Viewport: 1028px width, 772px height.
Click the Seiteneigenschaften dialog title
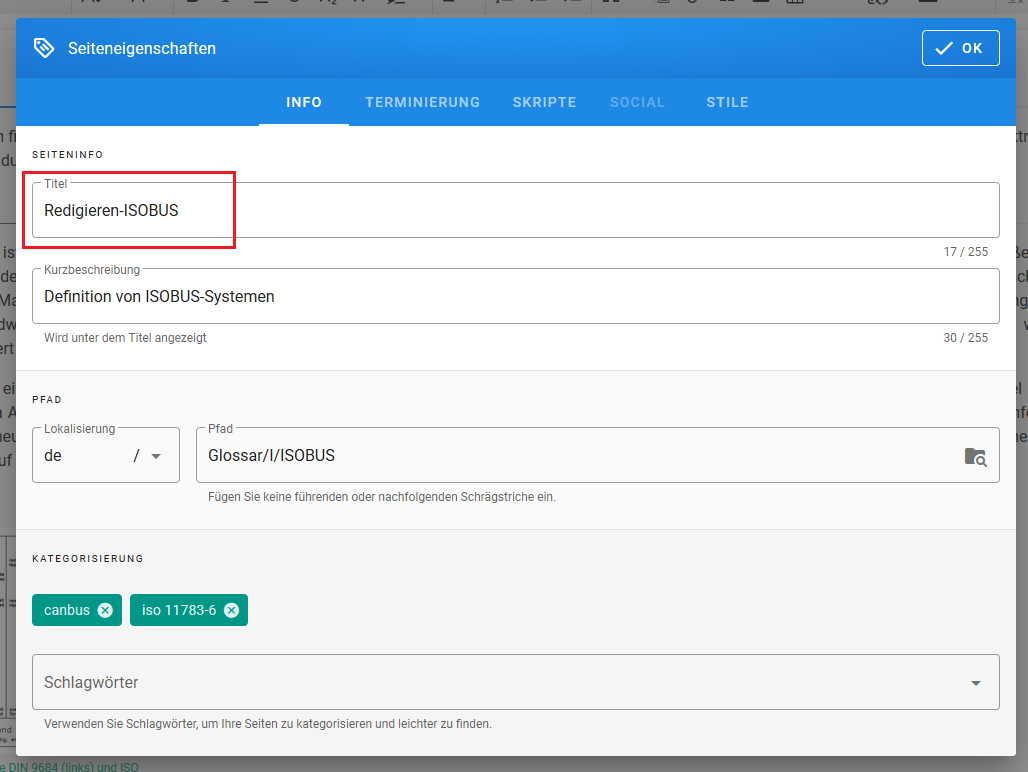click(x=142, y=48)
